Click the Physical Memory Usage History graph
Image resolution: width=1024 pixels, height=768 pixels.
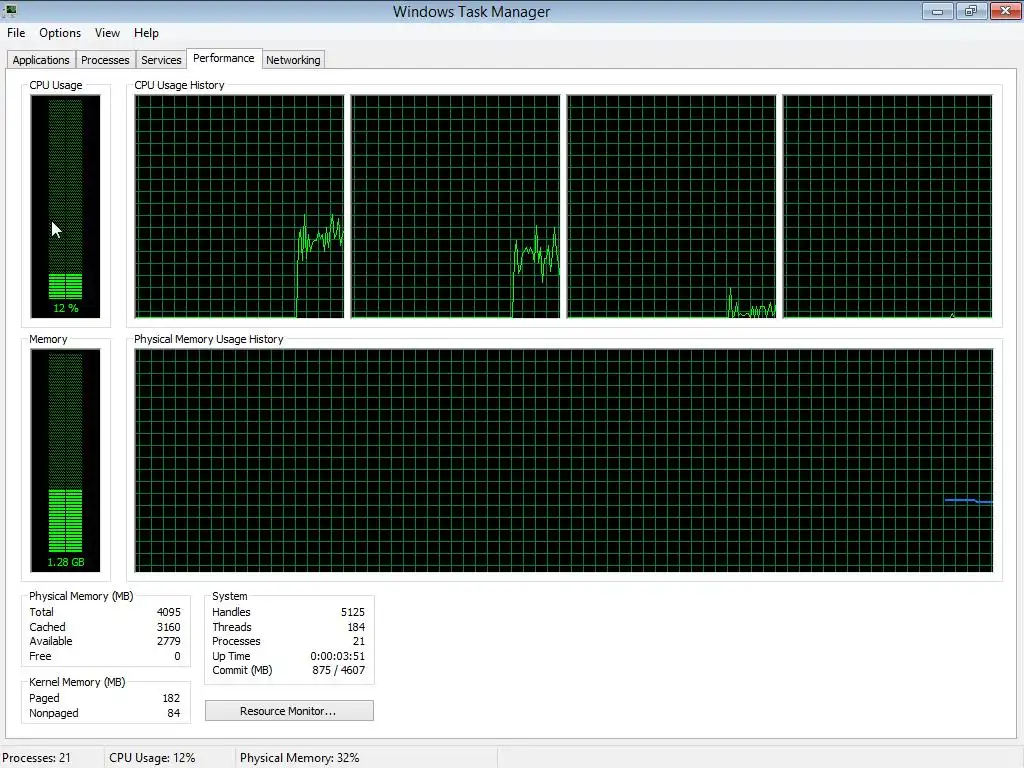564,460
